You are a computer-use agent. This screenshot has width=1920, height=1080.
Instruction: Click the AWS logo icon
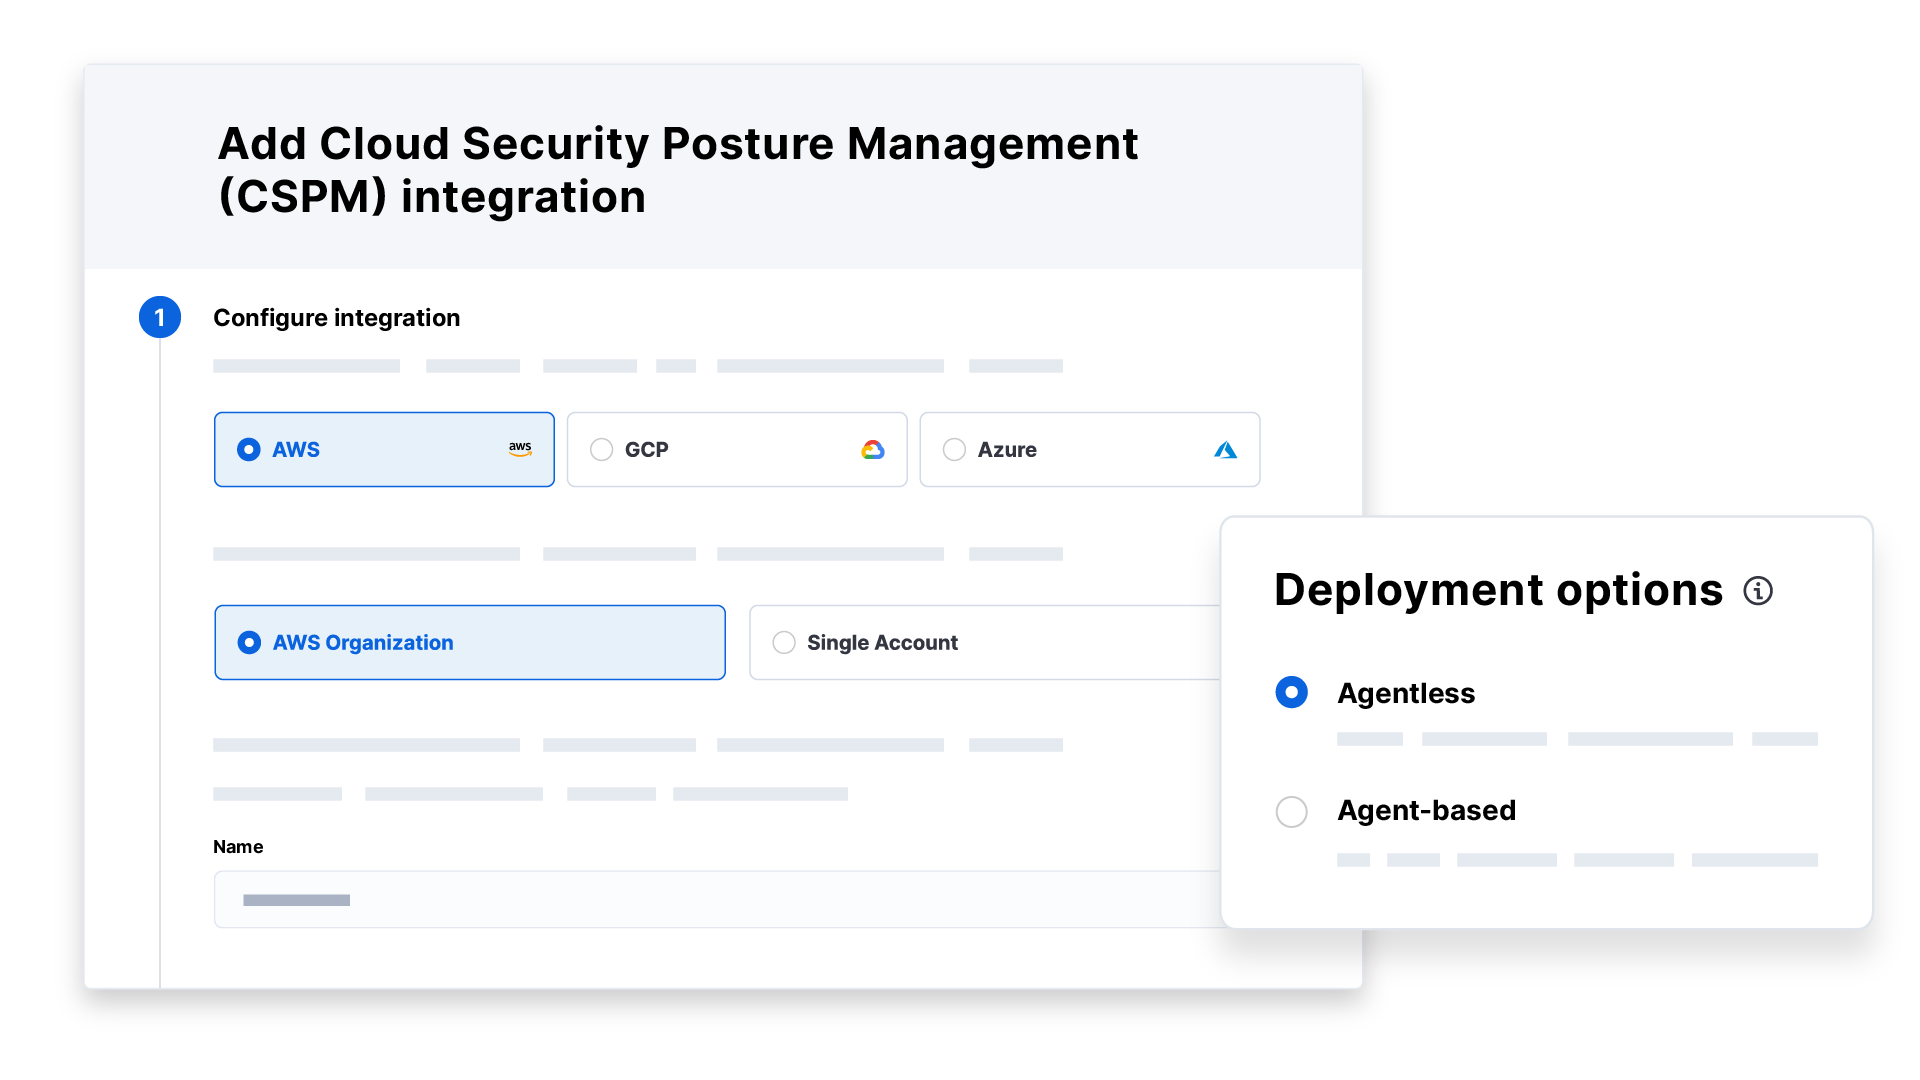click(x=520, y=449)
